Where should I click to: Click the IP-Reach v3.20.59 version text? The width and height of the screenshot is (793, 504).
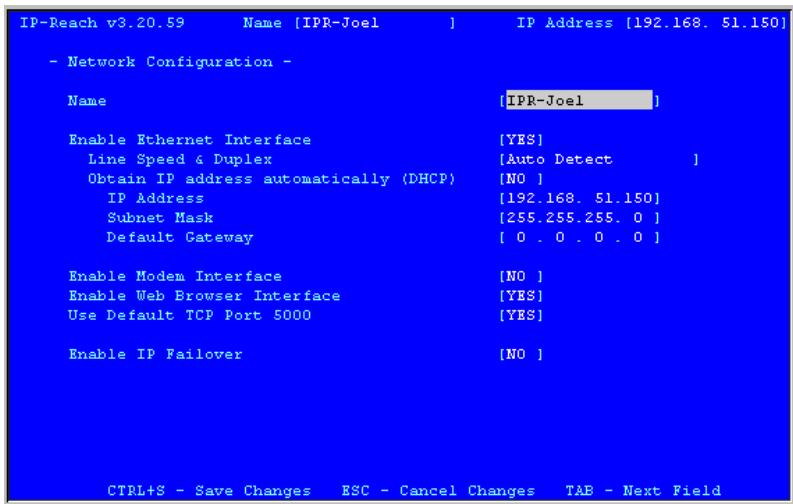tap(102, 23)
